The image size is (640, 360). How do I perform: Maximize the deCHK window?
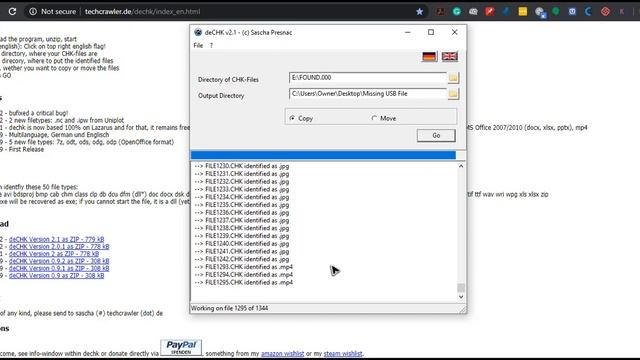coord(431,32)
